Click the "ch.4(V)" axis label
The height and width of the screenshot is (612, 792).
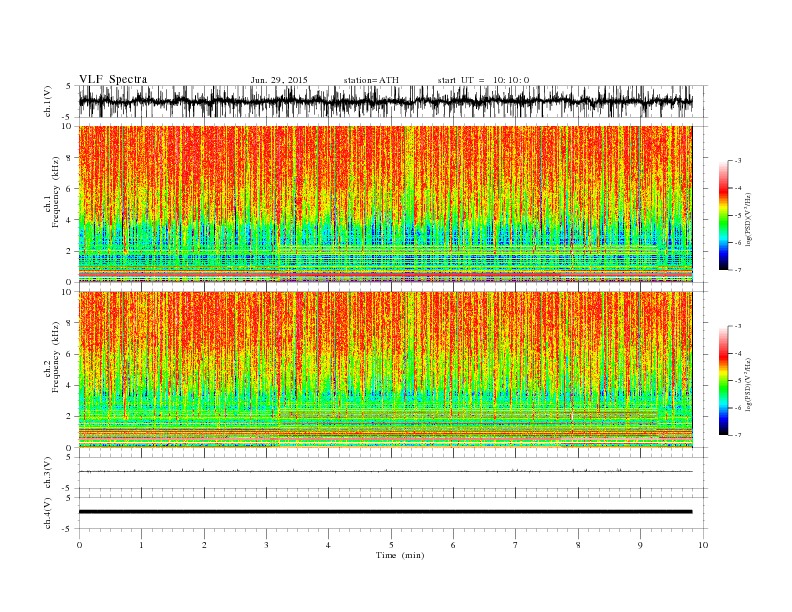[x=48, y=513]
